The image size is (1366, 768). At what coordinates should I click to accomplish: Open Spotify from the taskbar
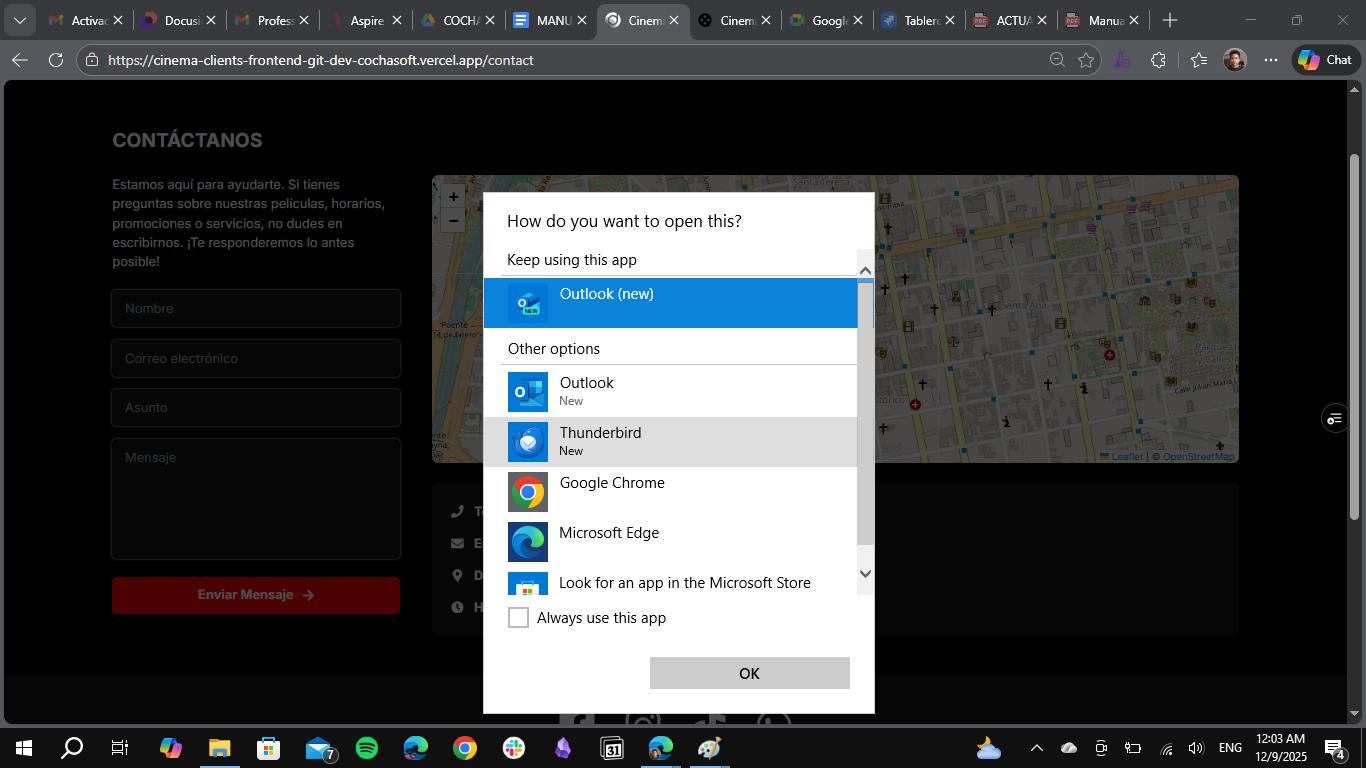pyautogui.click(x=367, y=748)
